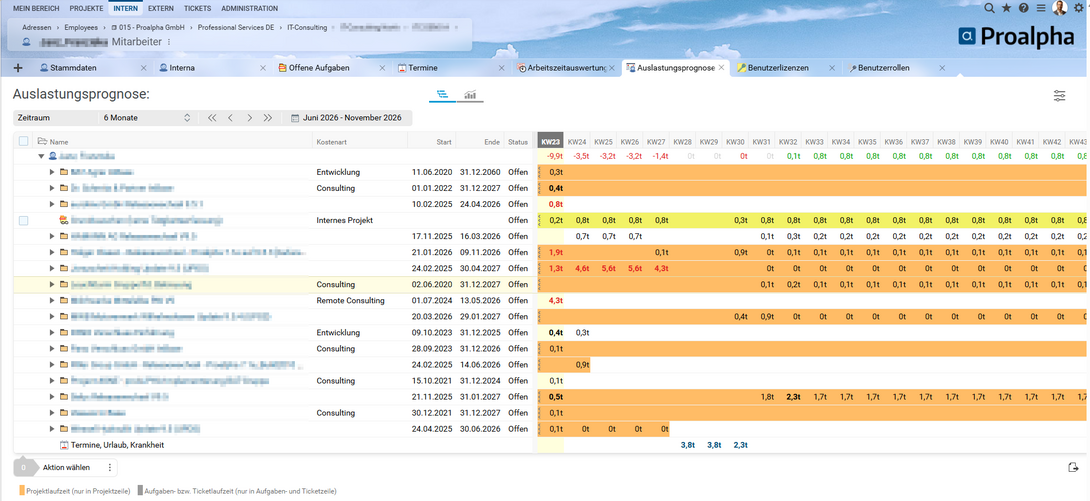
Task: Click the export icon at bottom right
Action: point(1073,467)
